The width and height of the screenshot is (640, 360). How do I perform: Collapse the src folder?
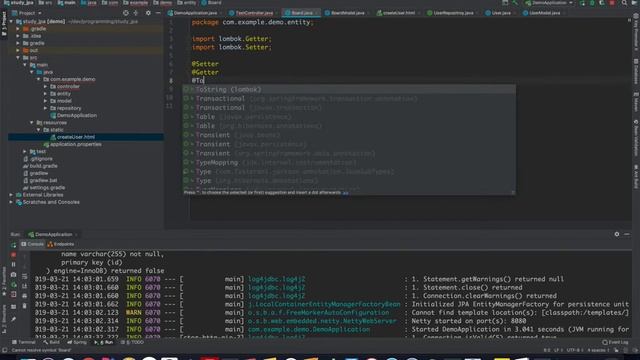tap(18, 58)
